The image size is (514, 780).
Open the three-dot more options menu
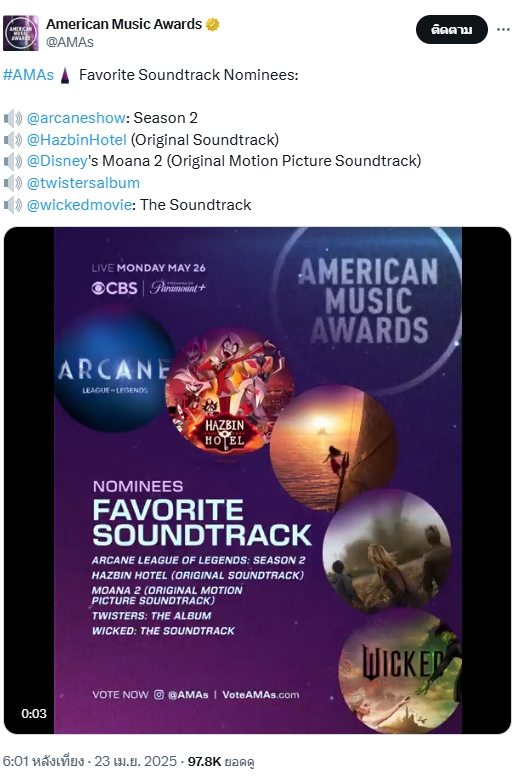pyautogui.click(x=503, y=29)
